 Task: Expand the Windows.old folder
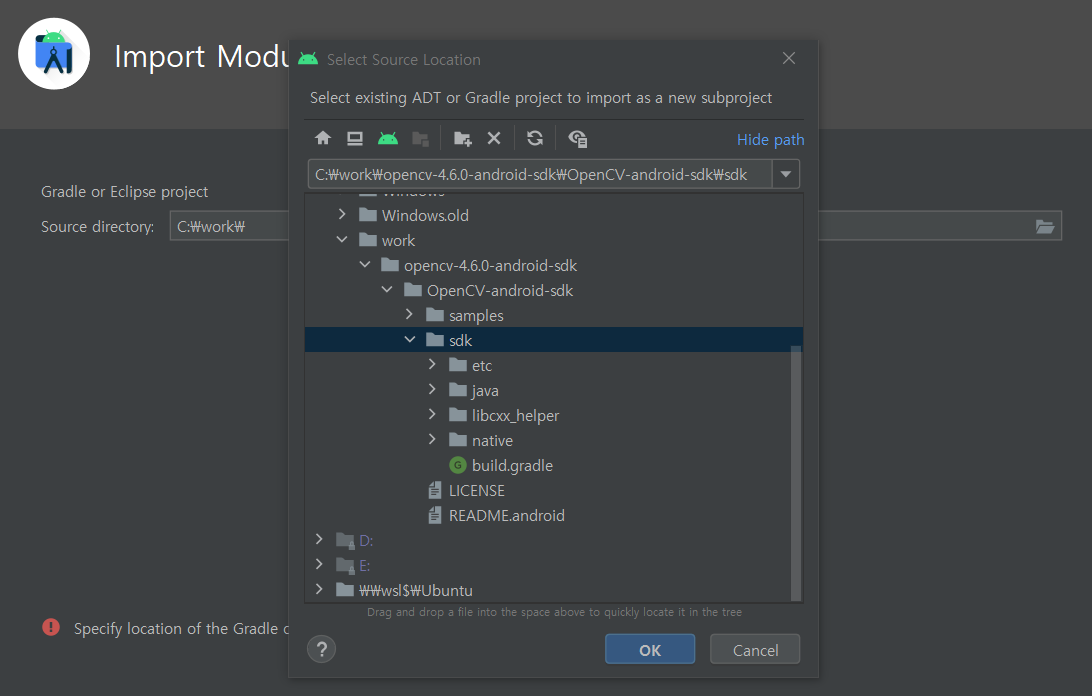point(342,215)
